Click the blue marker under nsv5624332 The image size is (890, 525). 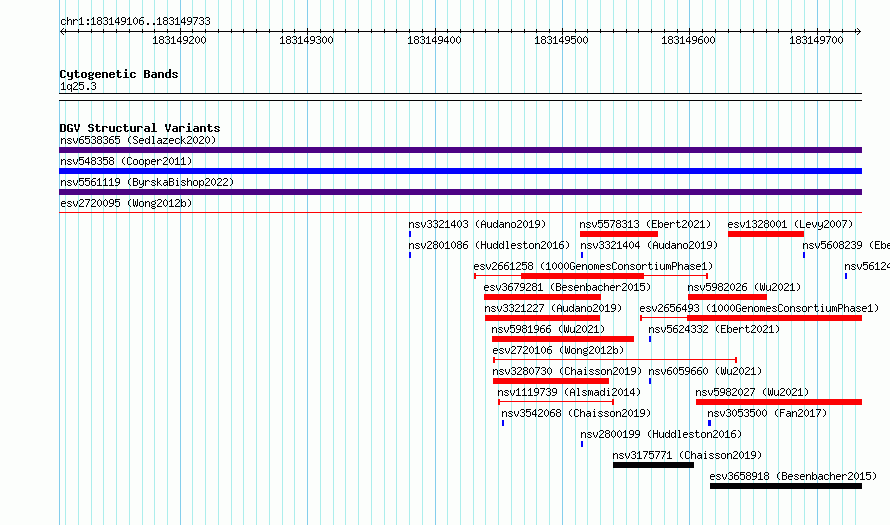point(650,339)
